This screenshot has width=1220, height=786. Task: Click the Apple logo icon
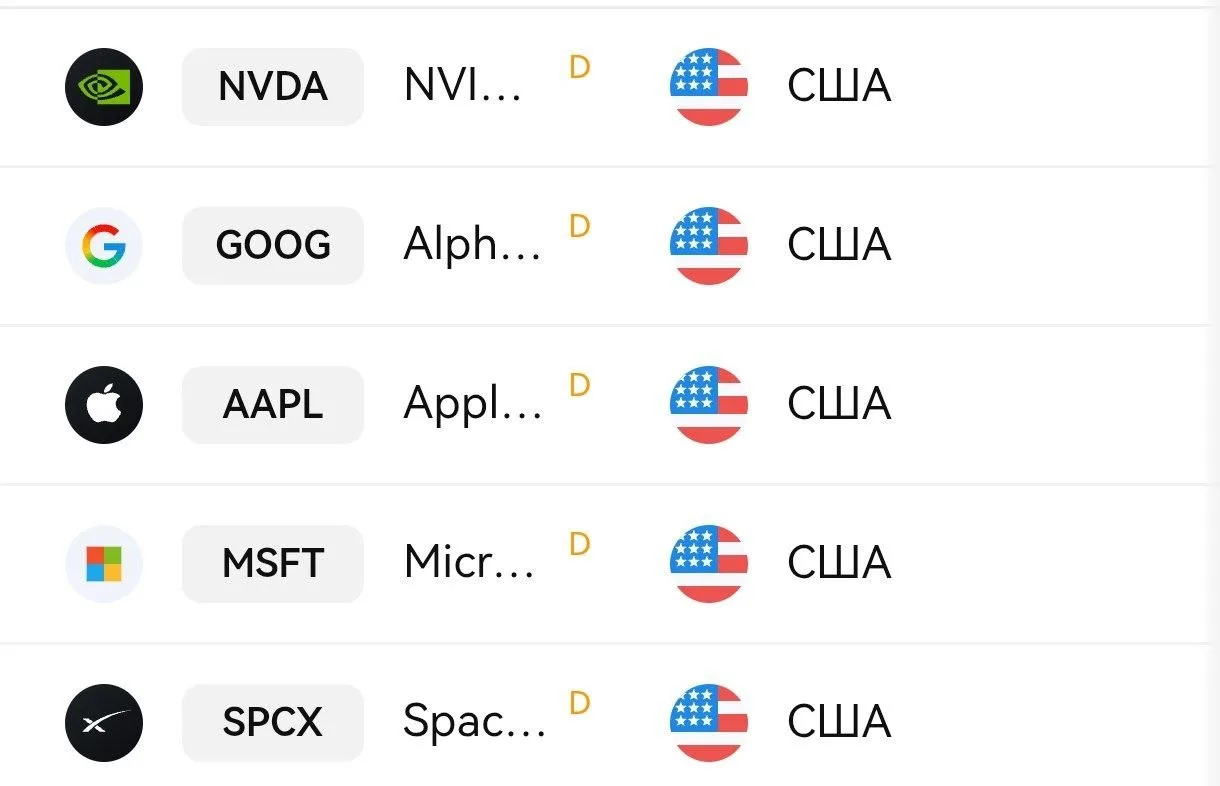coord(104,405)
